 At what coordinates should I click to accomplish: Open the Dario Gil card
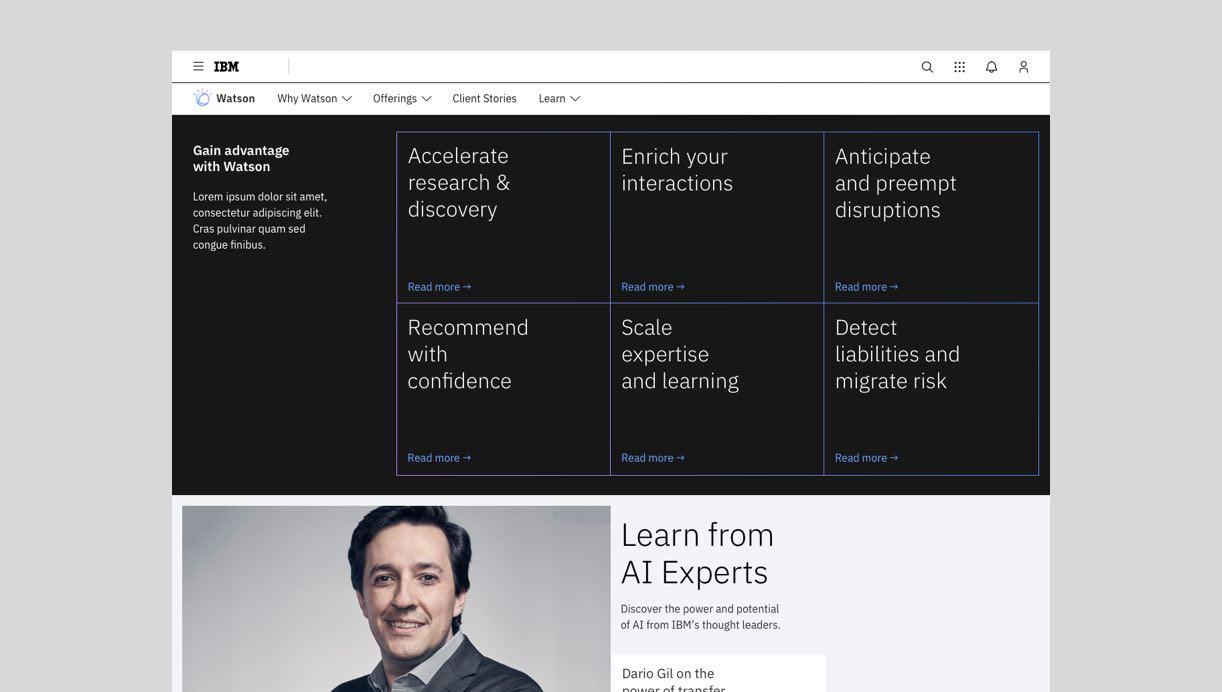[718, 674]
